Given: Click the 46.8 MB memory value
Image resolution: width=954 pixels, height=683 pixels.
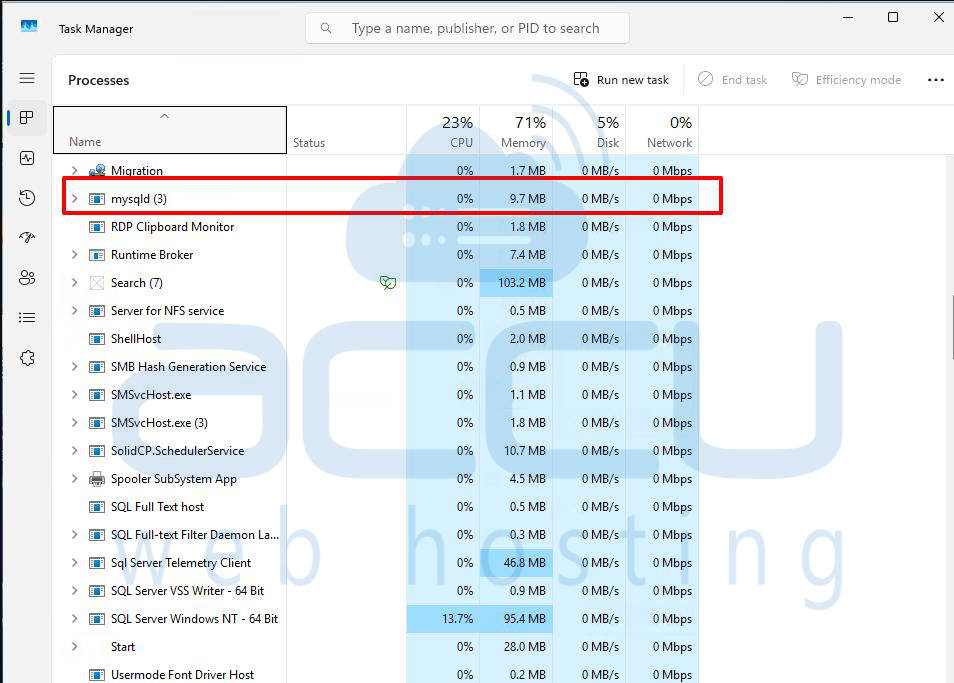Looking at the screenshot, I should click(x=524, y=563).
